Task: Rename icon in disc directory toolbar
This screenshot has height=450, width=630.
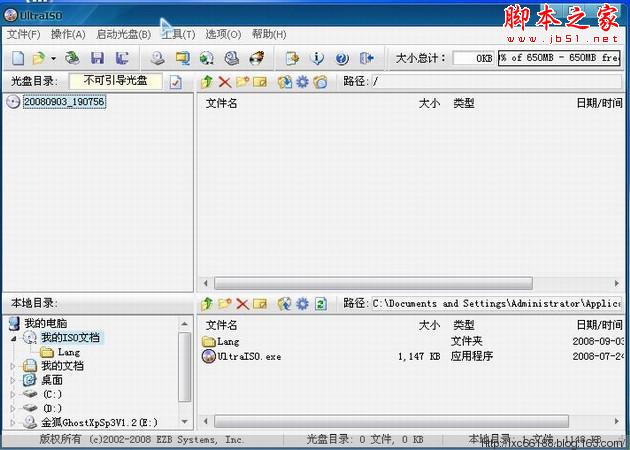Action: point(260,82)
